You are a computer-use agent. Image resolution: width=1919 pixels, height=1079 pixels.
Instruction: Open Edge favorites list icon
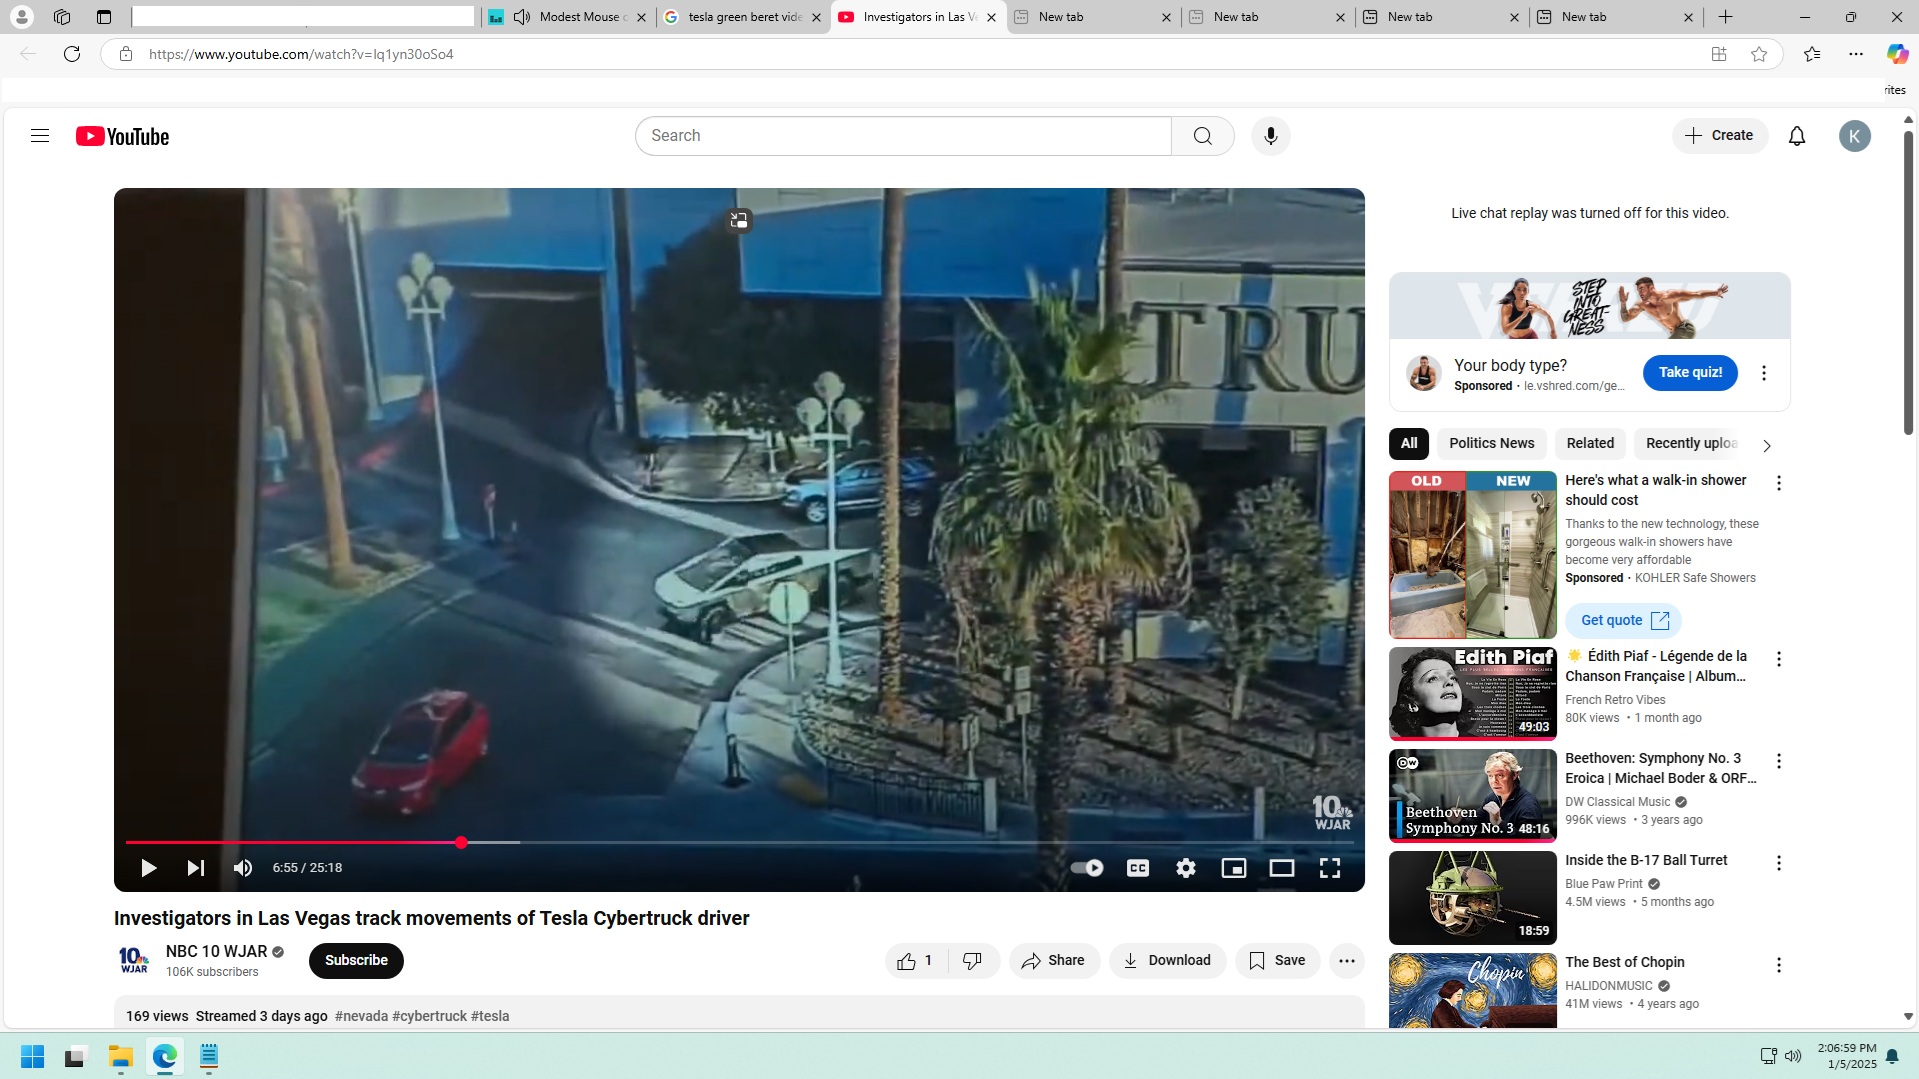click(1811, 54)
